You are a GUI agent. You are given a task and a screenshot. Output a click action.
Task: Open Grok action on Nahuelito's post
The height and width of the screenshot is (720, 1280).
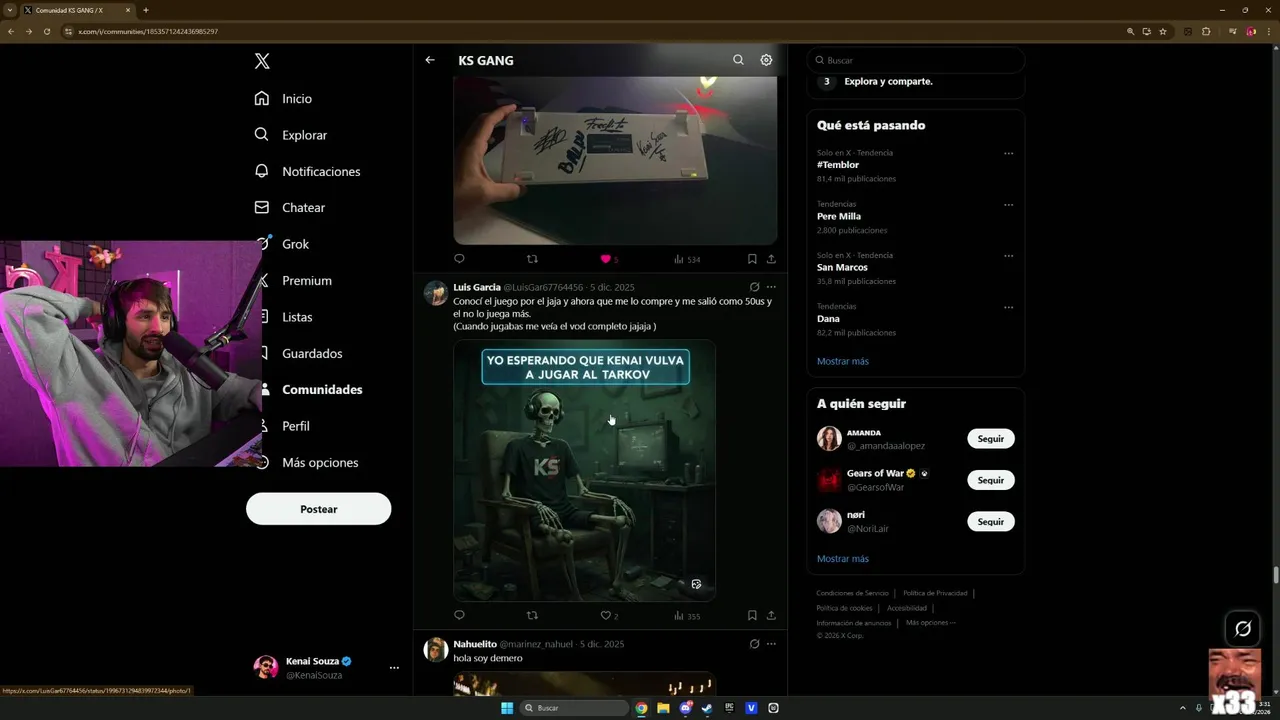754,644
